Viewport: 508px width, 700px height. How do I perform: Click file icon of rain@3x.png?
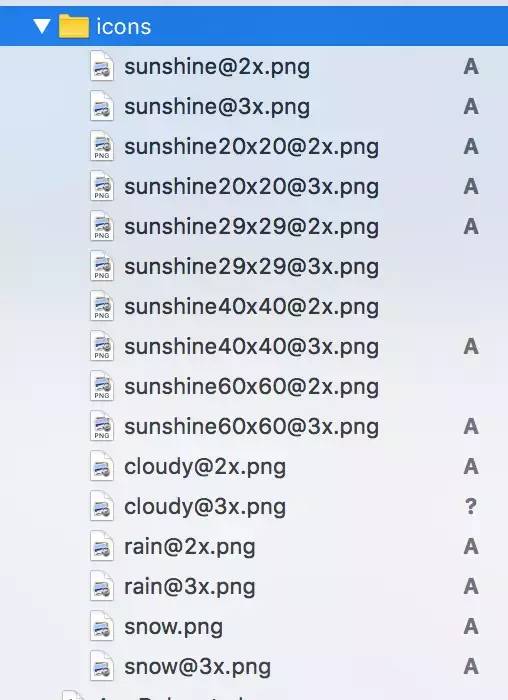[102, 586]
